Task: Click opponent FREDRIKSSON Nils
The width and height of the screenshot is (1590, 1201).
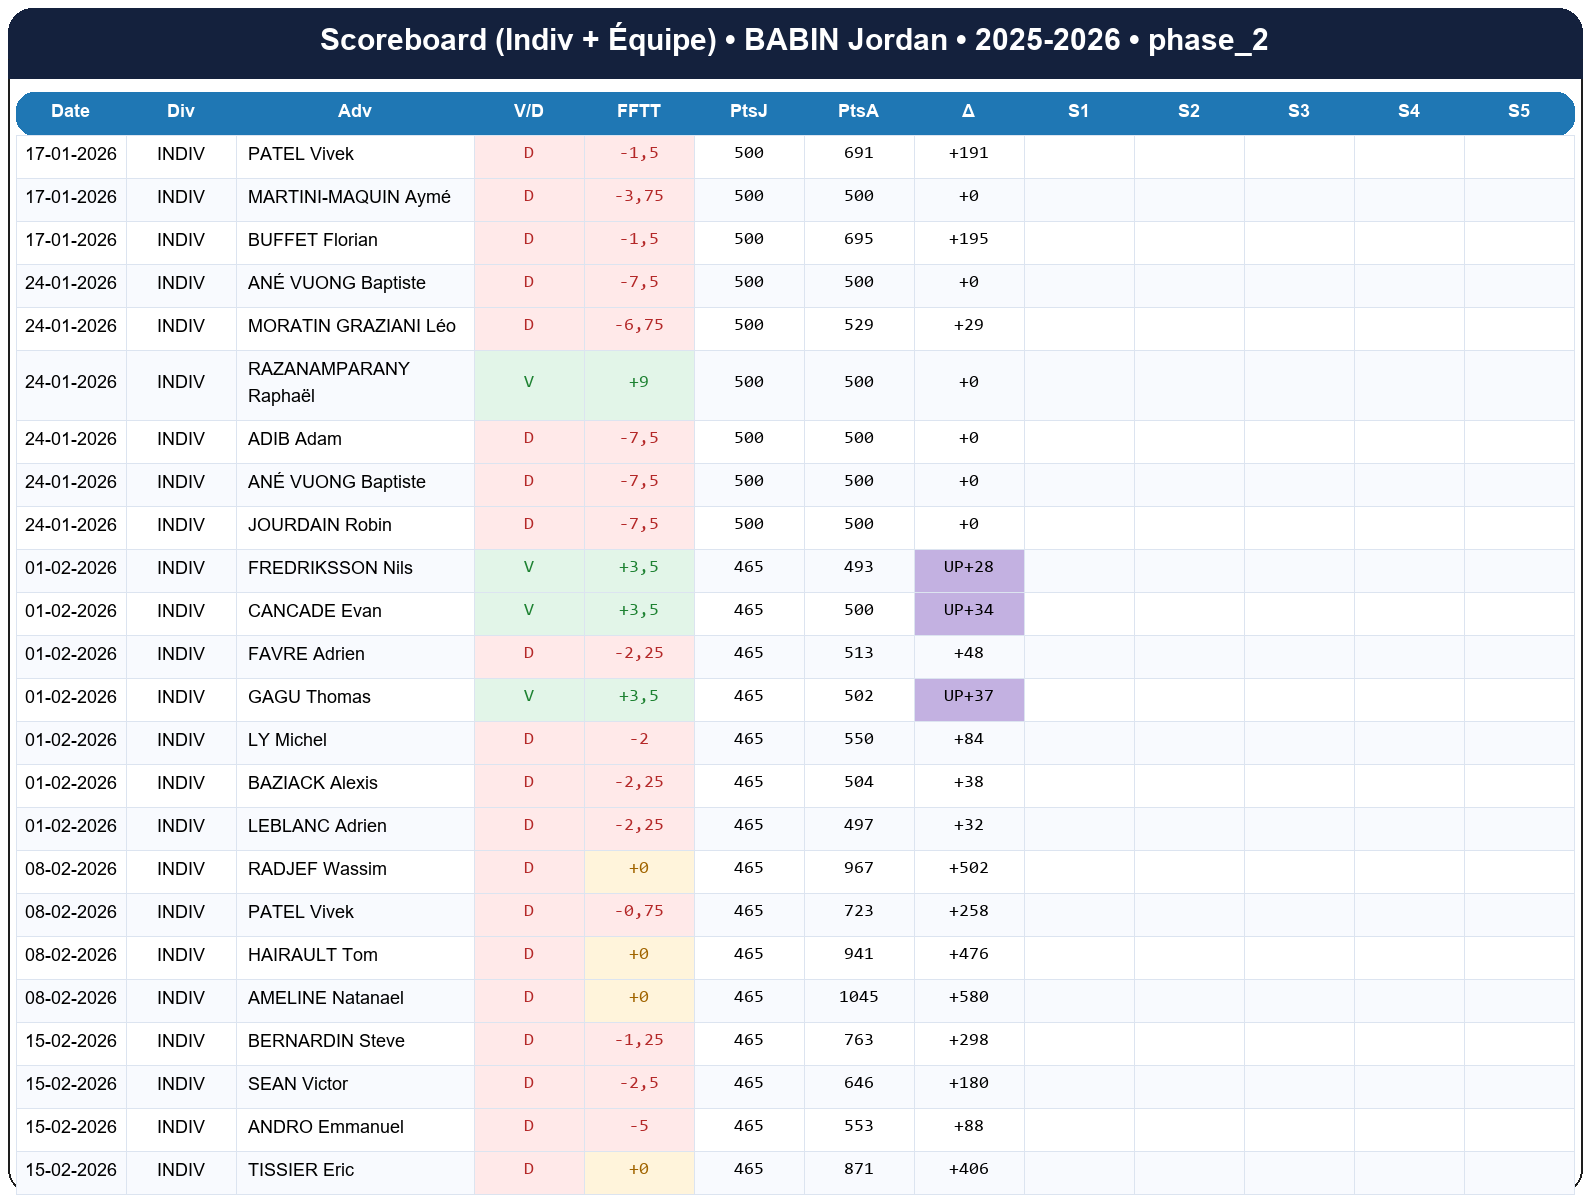Action: point(330,568)
